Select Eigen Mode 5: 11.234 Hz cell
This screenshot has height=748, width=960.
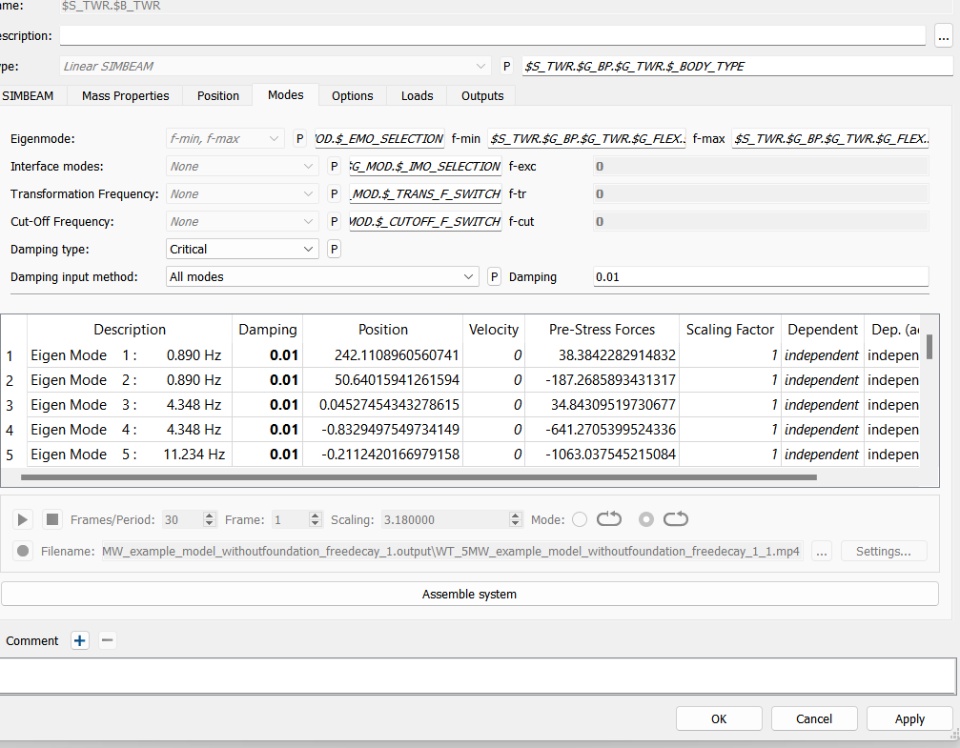(129, 454)
